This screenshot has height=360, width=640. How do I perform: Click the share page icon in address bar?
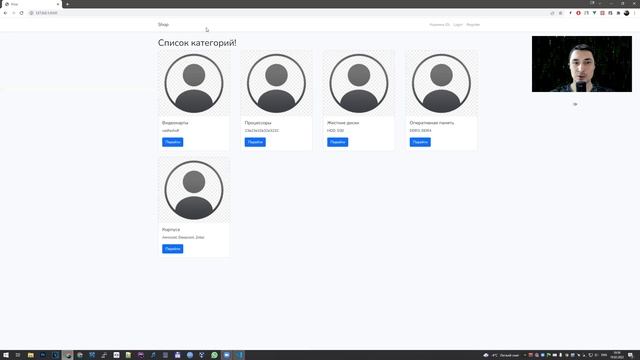(552, 13)
